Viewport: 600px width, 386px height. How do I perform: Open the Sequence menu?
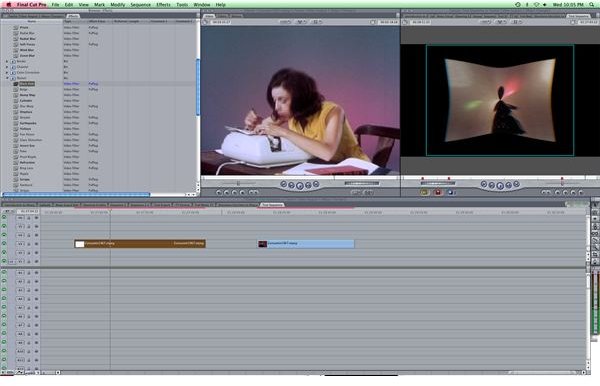point(140,5)
